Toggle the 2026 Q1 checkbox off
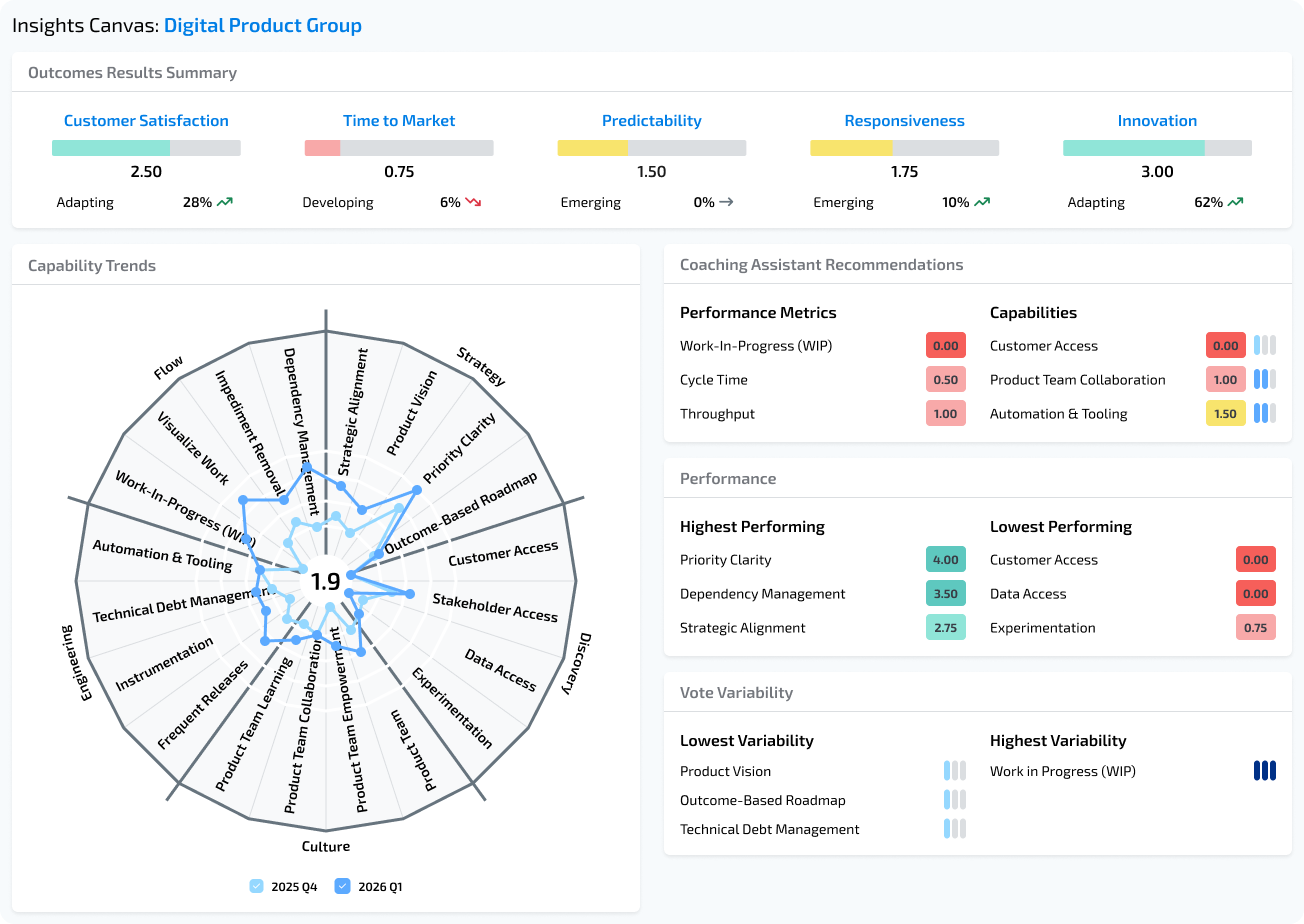 pyautogui.click(x=343, y=886)
